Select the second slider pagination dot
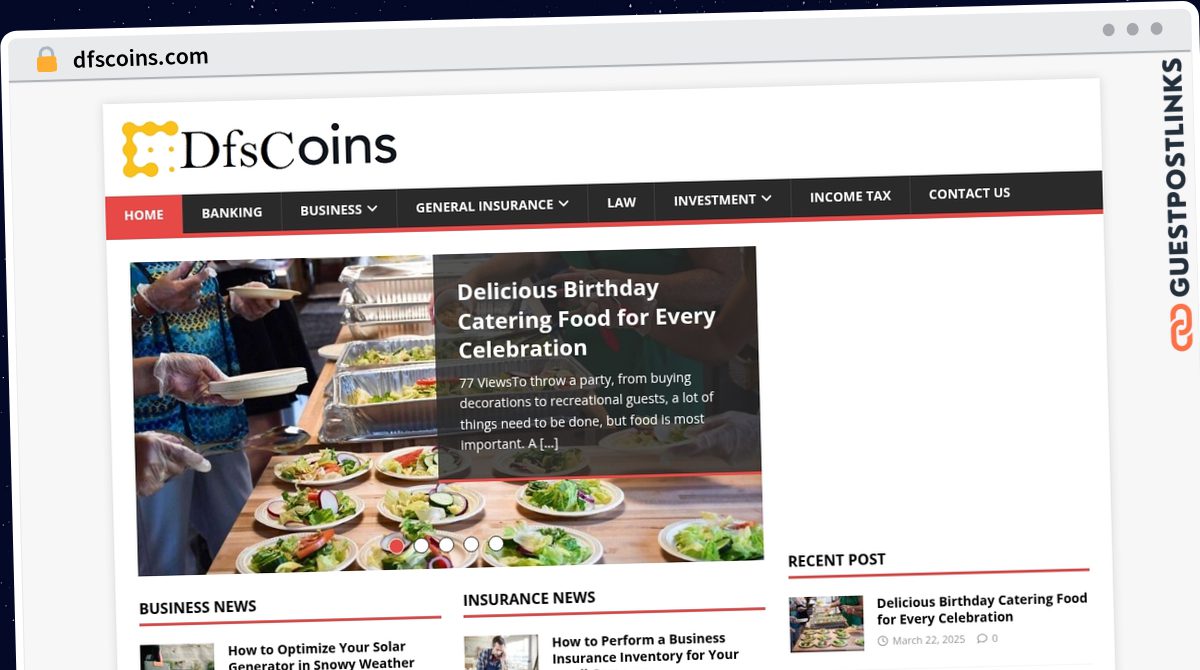Screen dimensions: 1200x670 pyautogui.click(x=421, y=546)
